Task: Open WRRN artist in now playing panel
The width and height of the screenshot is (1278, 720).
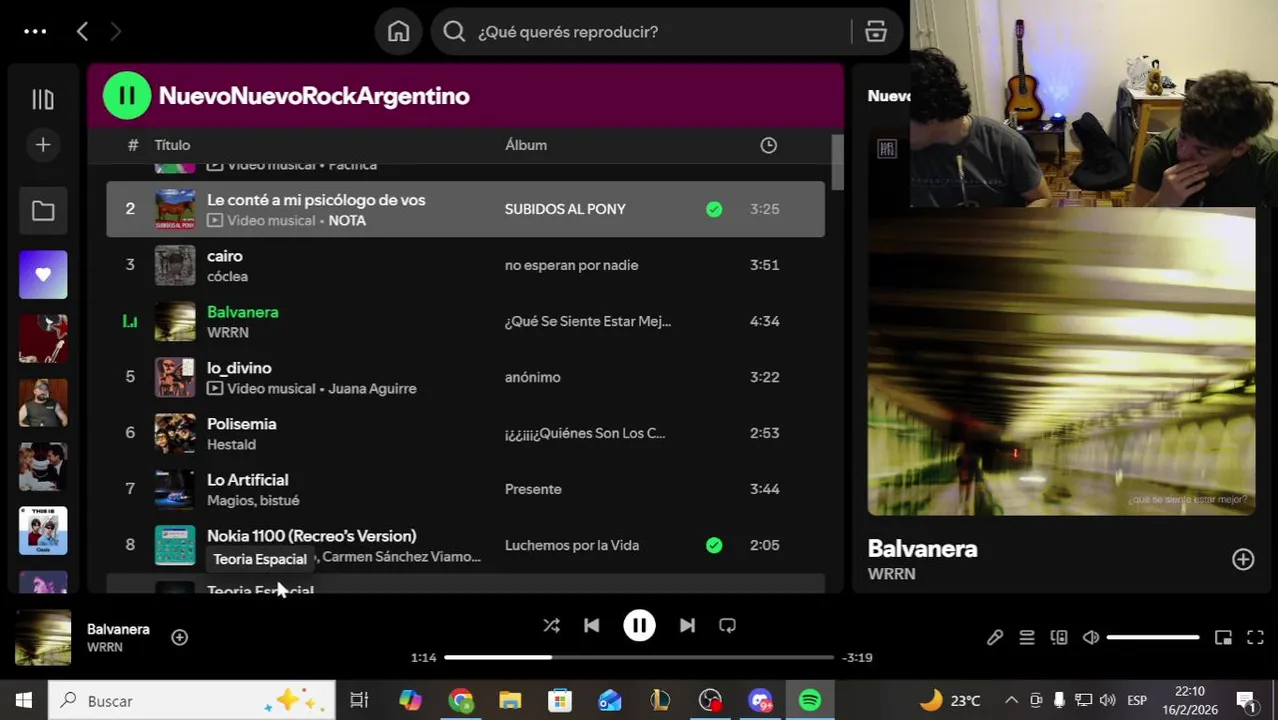Action: (891, 574)
